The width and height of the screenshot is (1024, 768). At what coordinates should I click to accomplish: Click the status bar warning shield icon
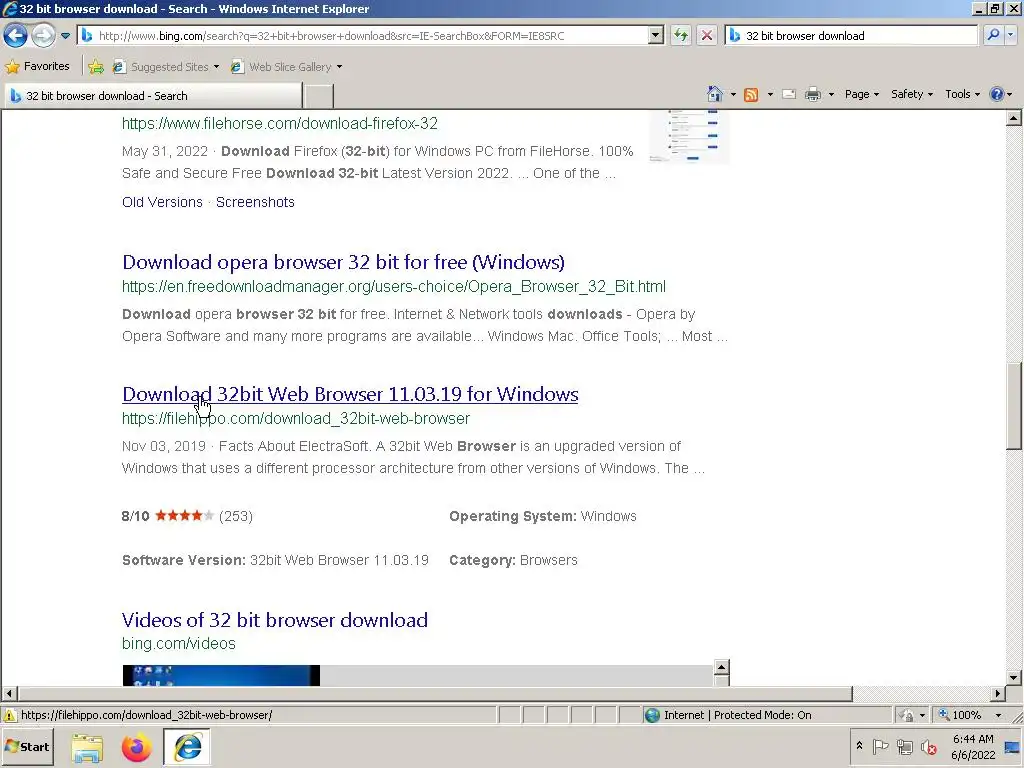coord(10,715)
